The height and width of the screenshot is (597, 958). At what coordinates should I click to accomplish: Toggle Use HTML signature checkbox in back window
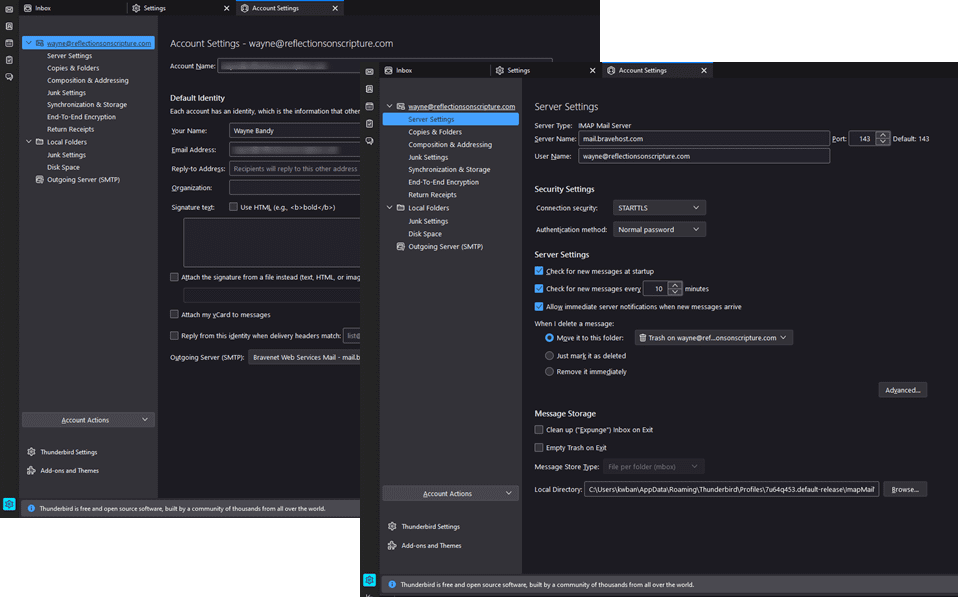pyautogui.click(x=233, y=207)
